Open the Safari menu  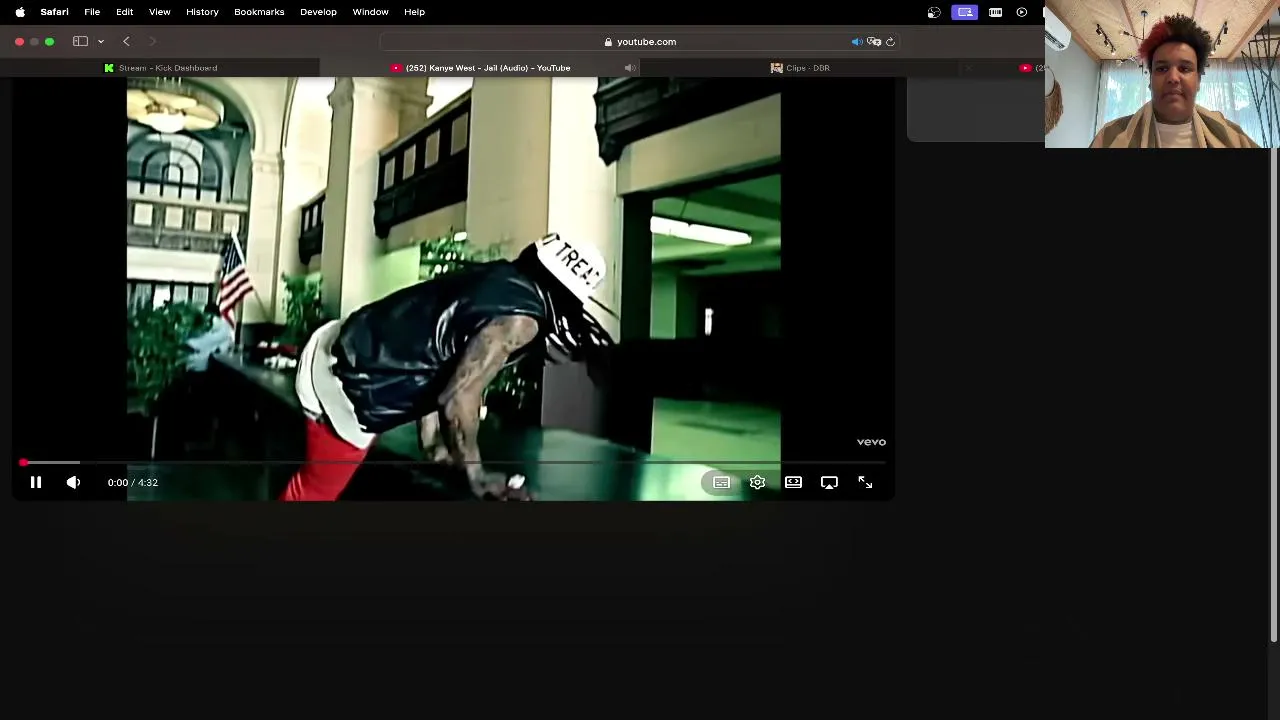tap(54, 12)
